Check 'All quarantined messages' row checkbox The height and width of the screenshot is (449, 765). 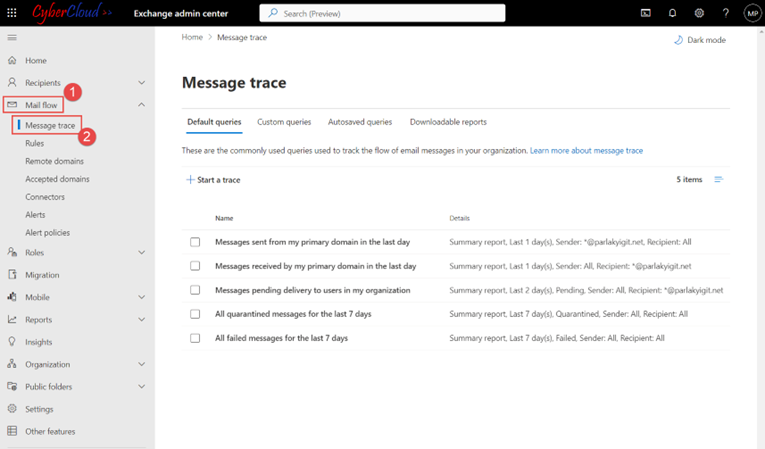[195, 314]
